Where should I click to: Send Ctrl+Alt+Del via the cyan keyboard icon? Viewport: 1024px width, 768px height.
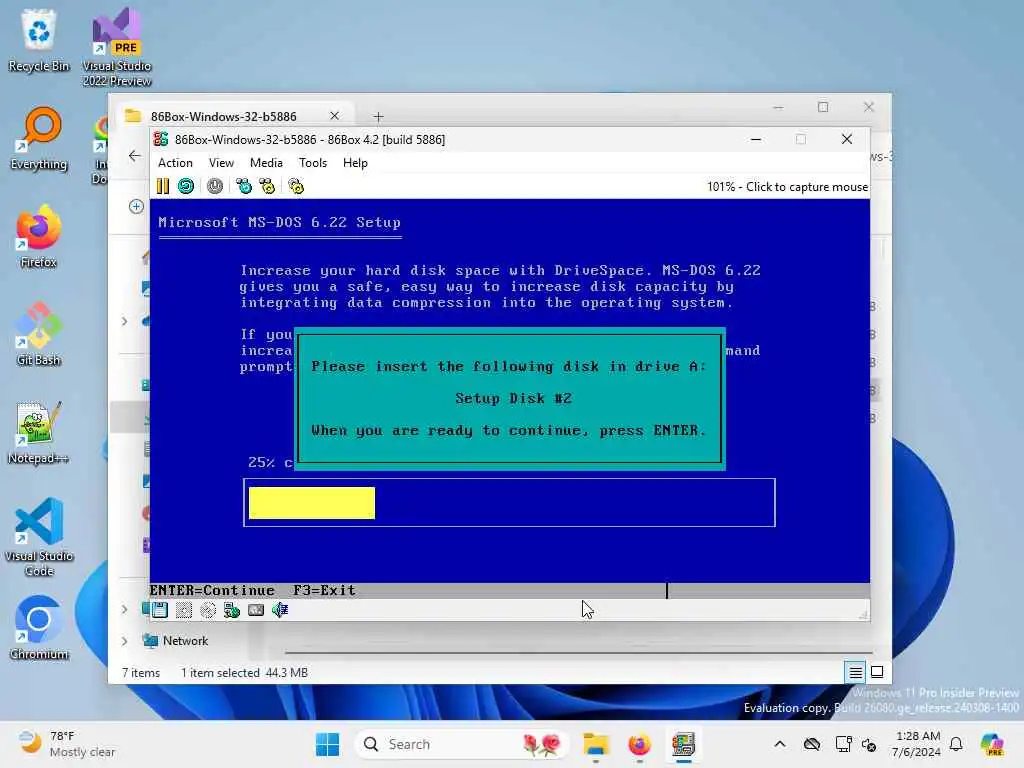(x=244, y=187)
